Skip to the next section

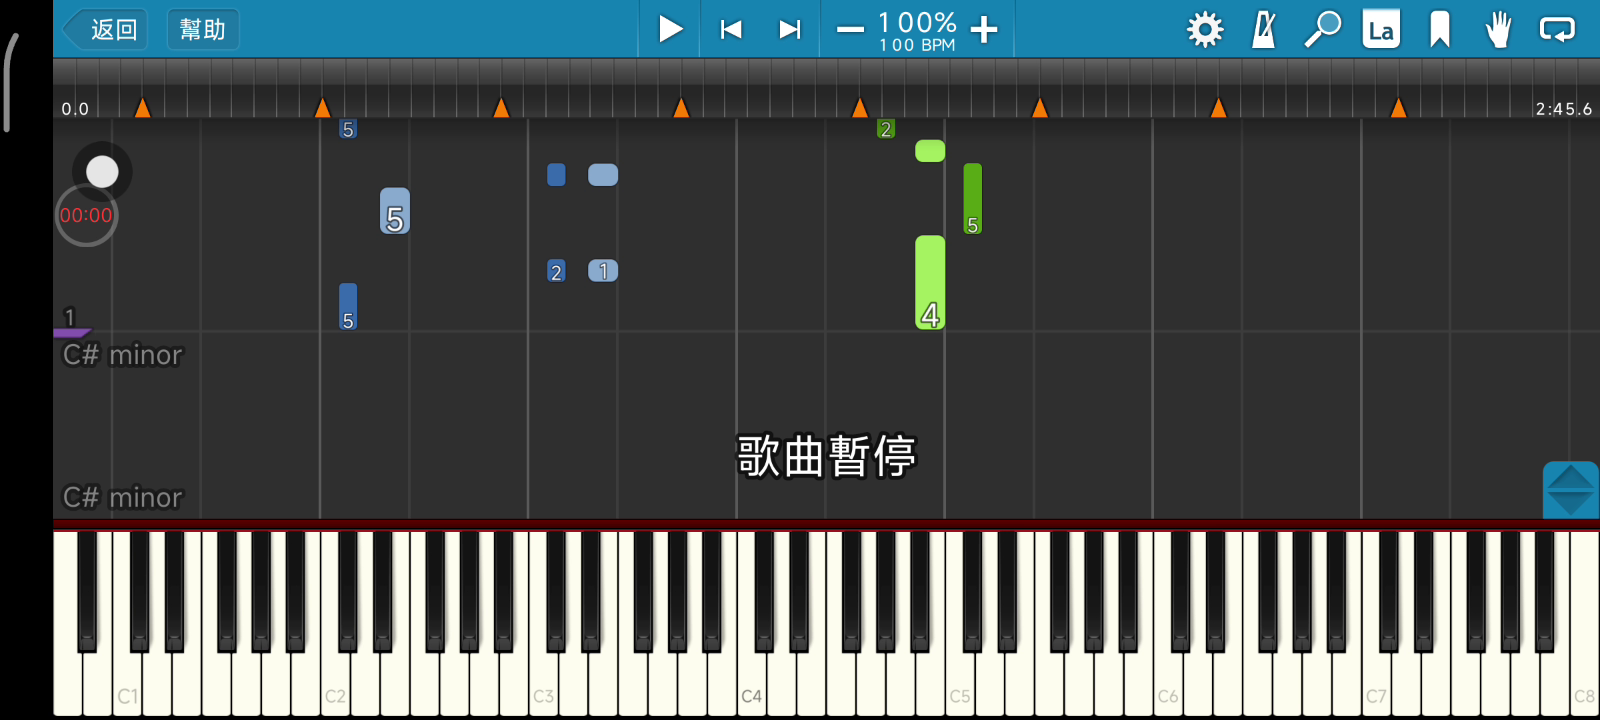click(x=790, y=30)
